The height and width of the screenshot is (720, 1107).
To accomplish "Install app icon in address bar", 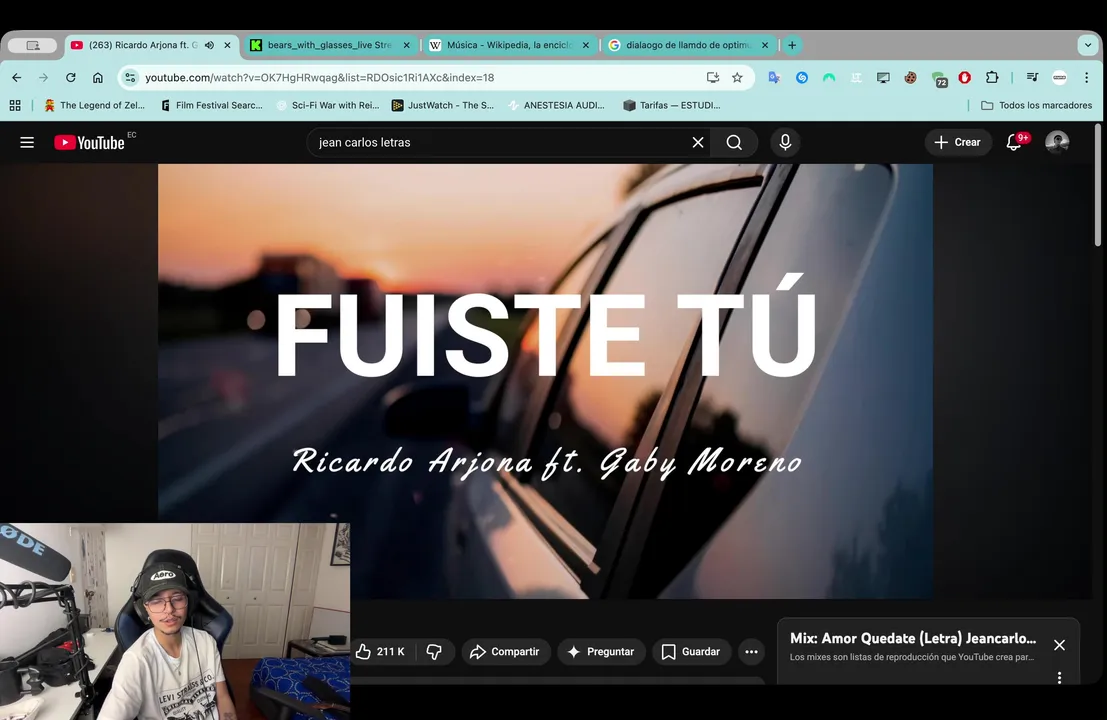I will (x=713, y=78).
